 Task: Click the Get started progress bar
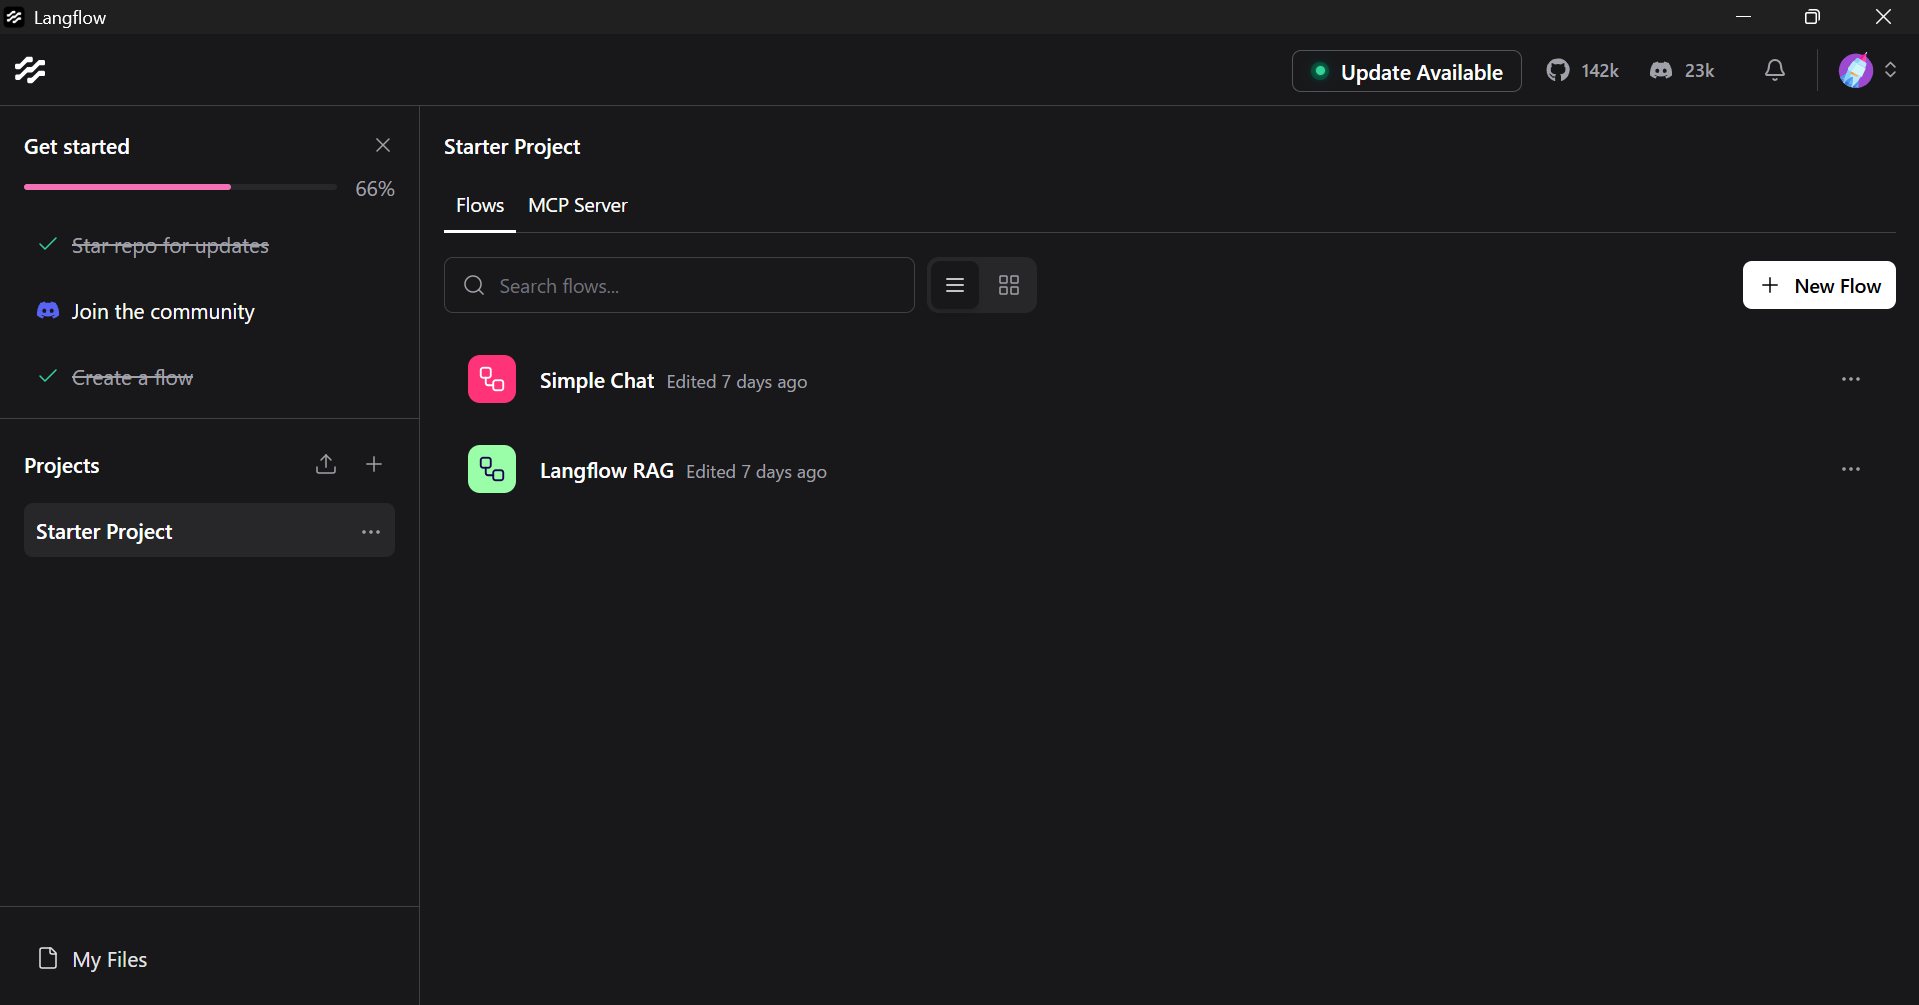pyautogui.click(x=180, y=187)
